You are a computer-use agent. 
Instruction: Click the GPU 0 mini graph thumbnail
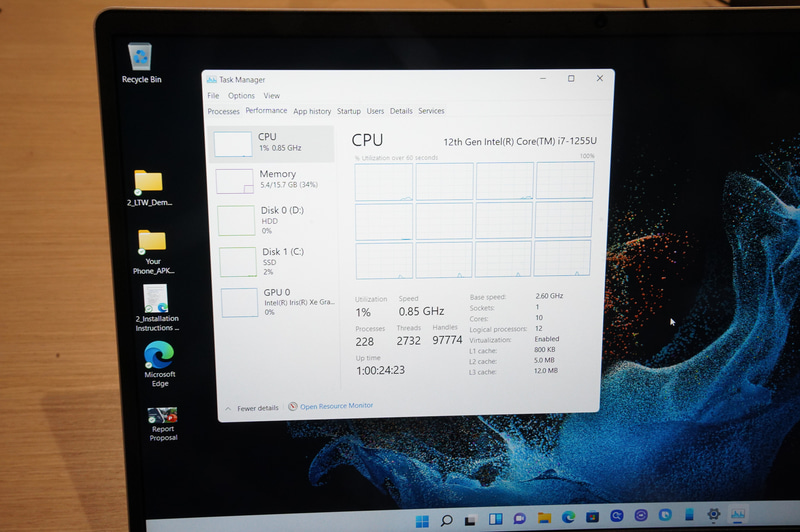pos(240,302)
